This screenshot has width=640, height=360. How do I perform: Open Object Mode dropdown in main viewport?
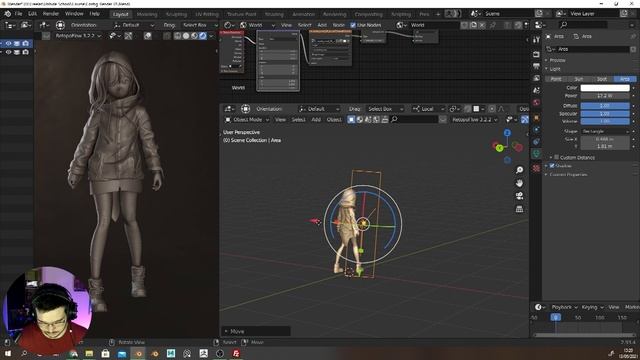[x=247, y=120]
